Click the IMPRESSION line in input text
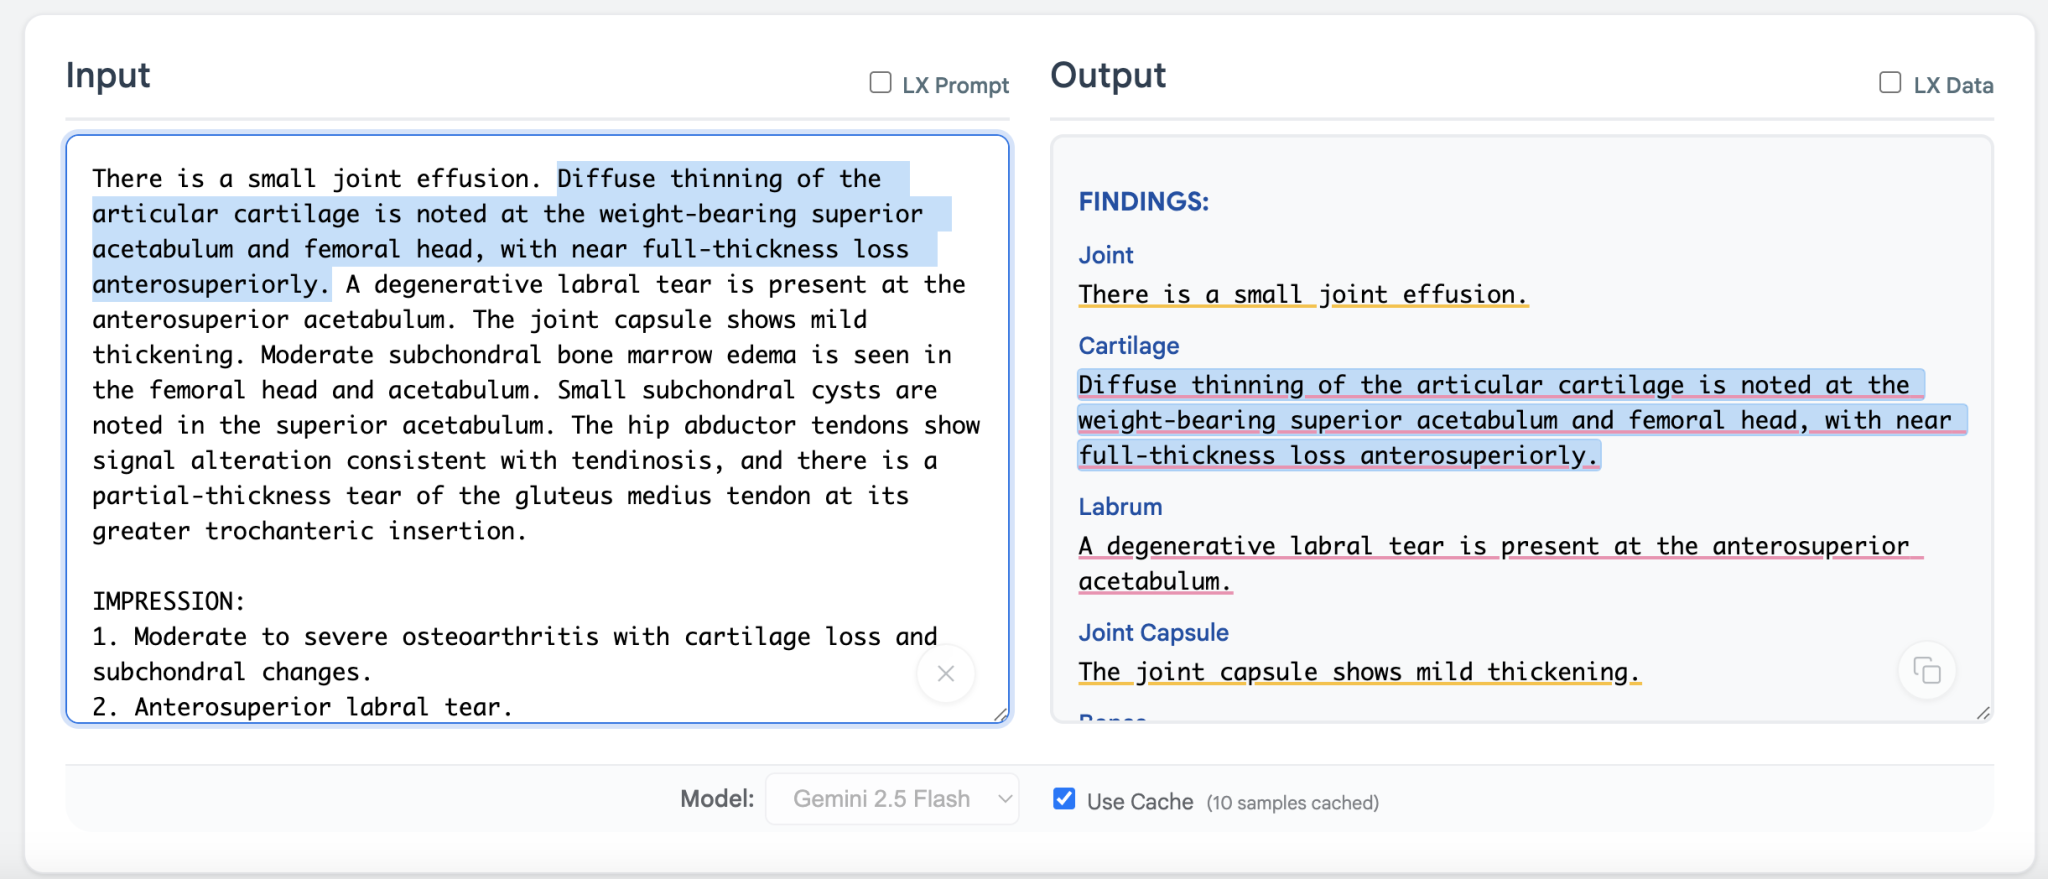This screenshot has width=2048, height=879. point(168,602)
